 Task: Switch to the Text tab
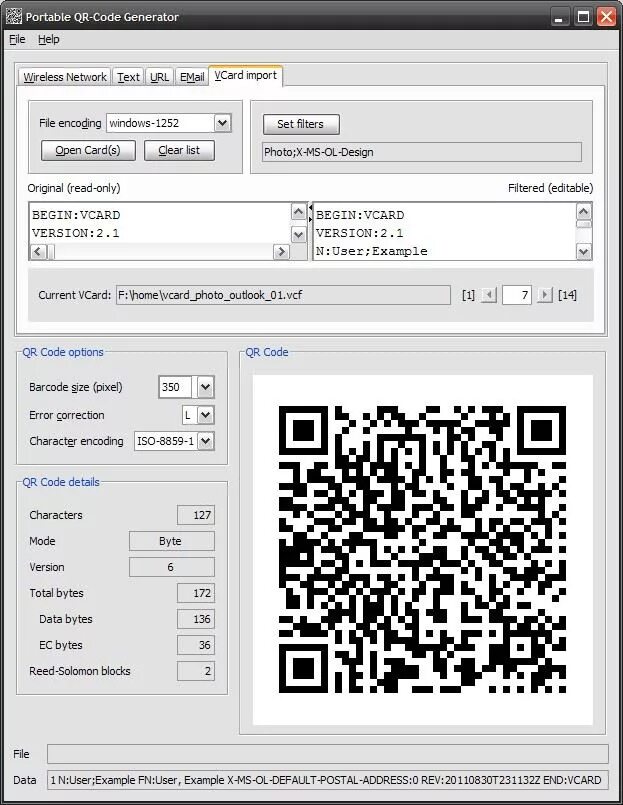[128, 77]
